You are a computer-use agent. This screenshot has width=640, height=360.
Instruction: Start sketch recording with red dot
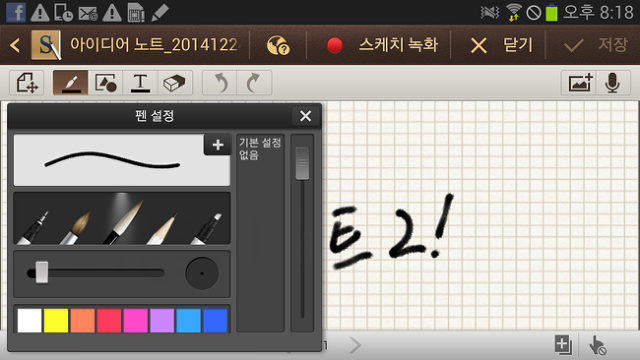(x=335, y=45)
